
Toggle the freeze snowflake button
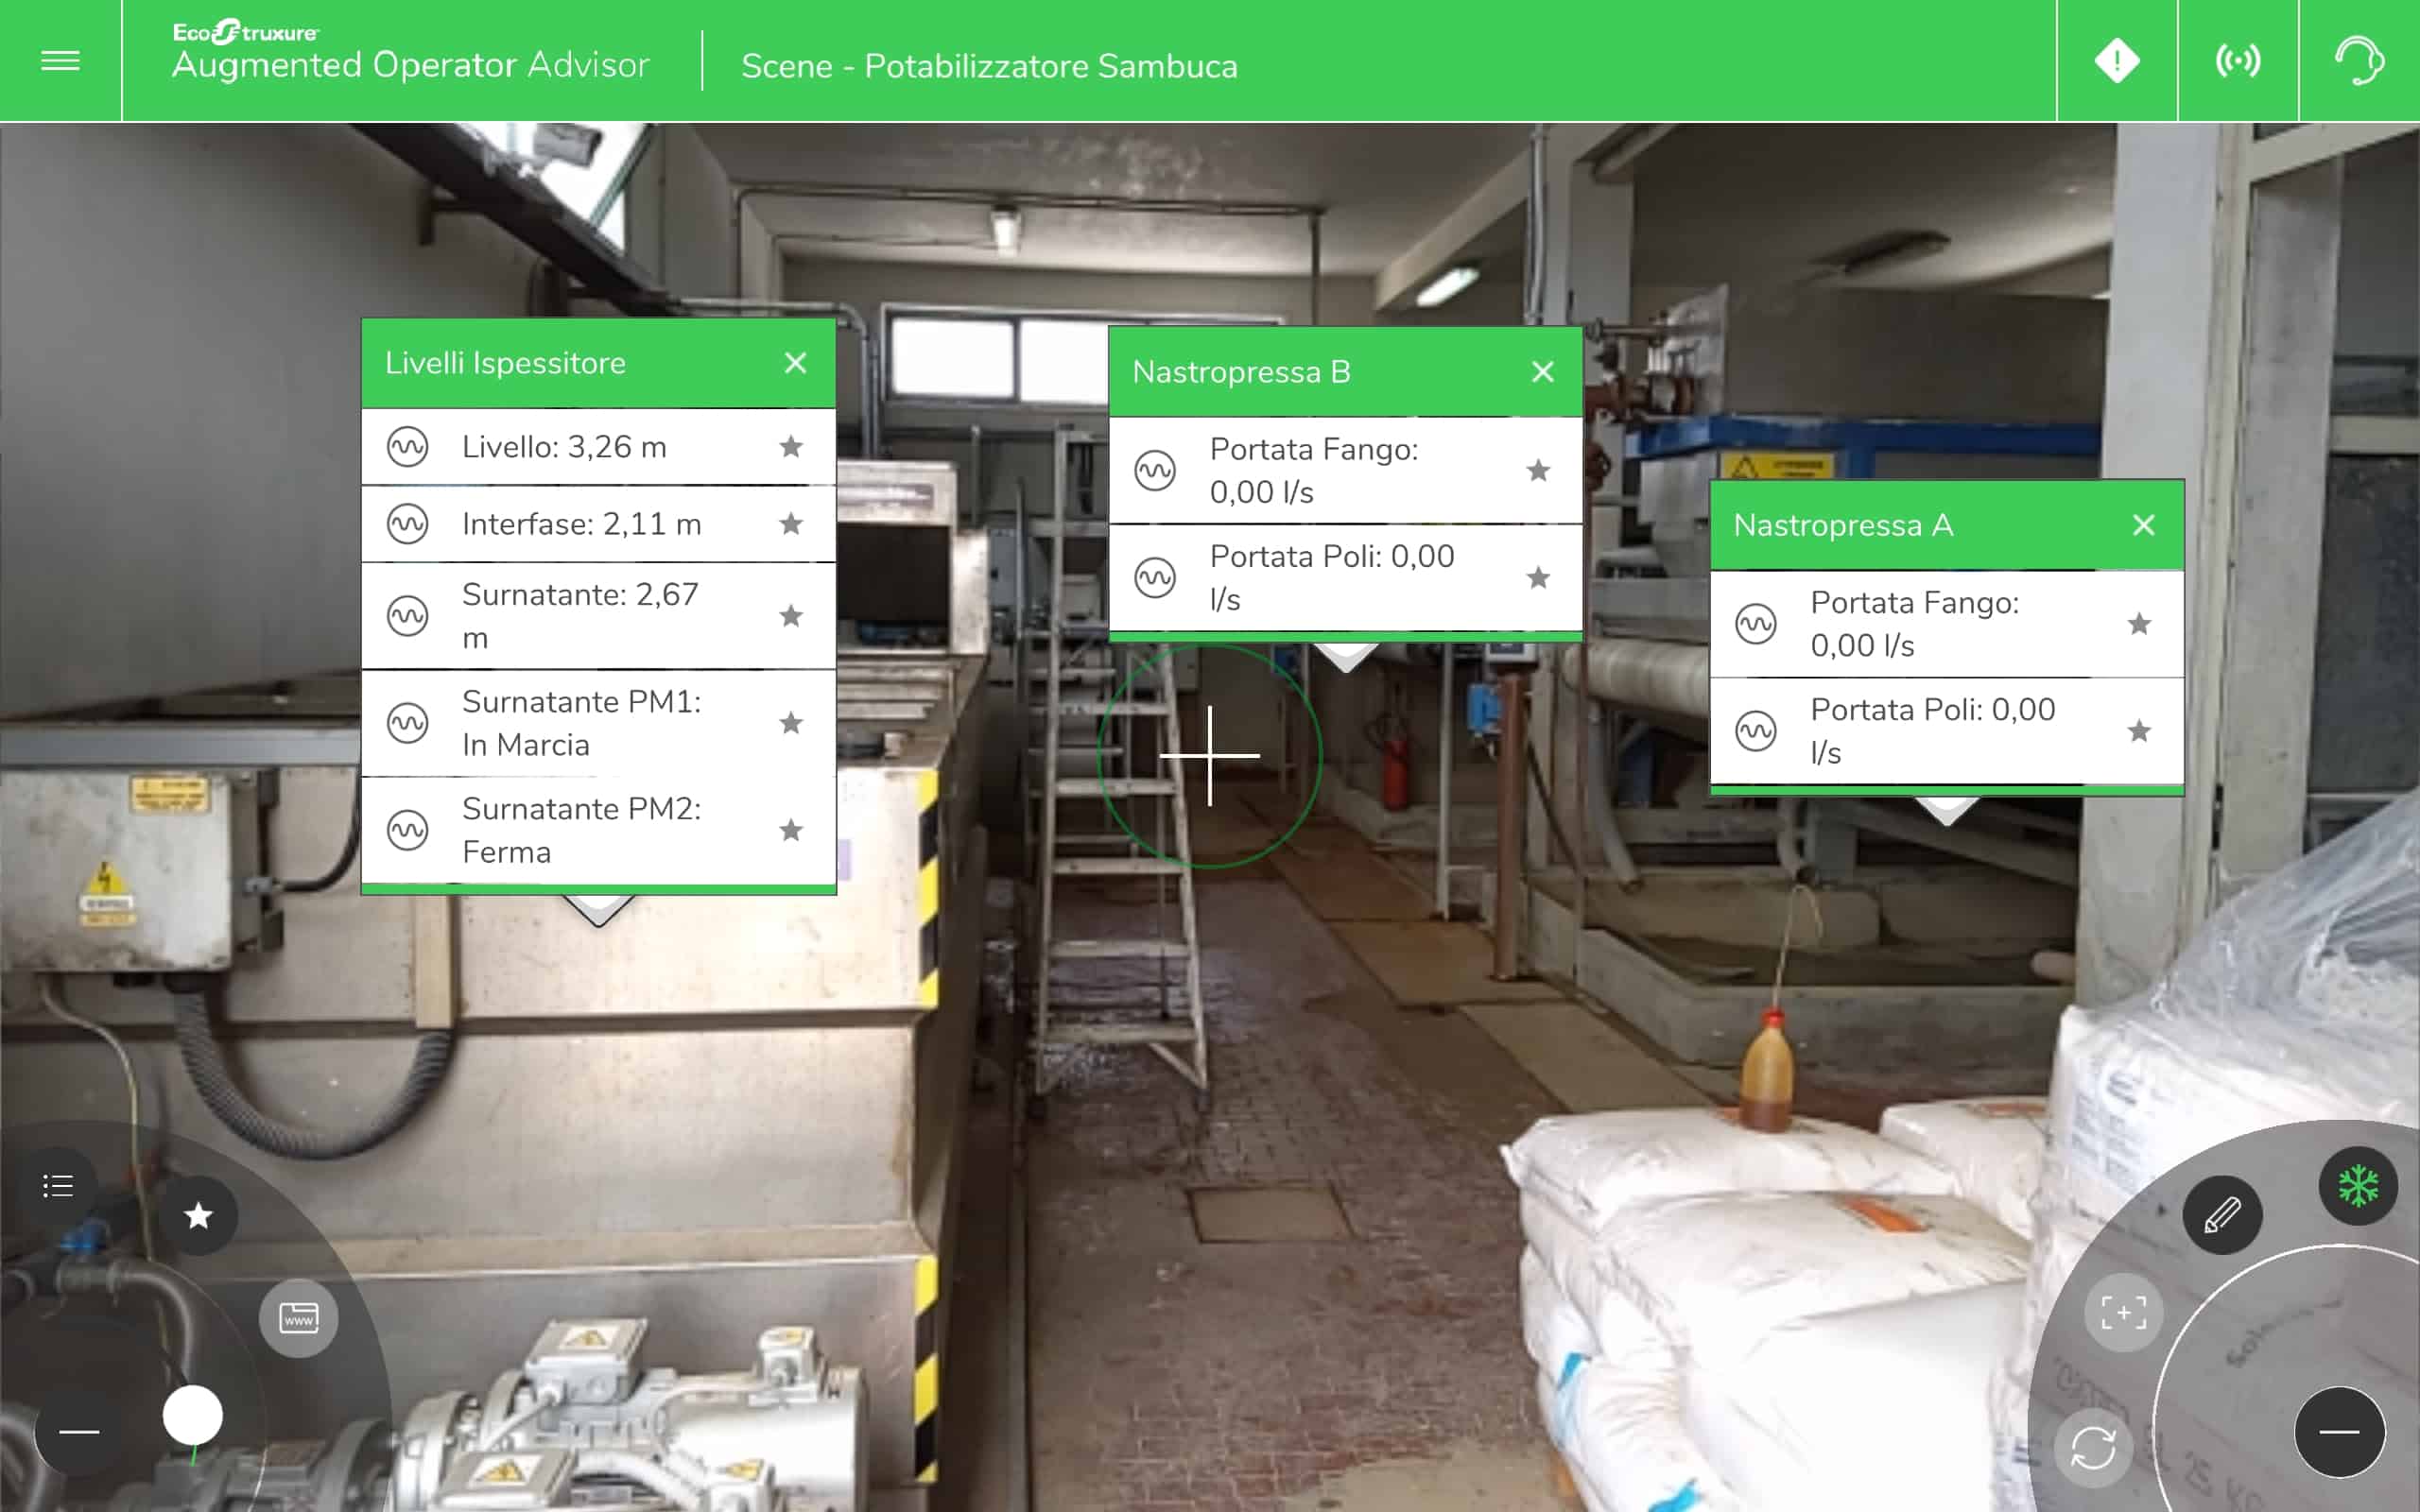(2358, 1186)
